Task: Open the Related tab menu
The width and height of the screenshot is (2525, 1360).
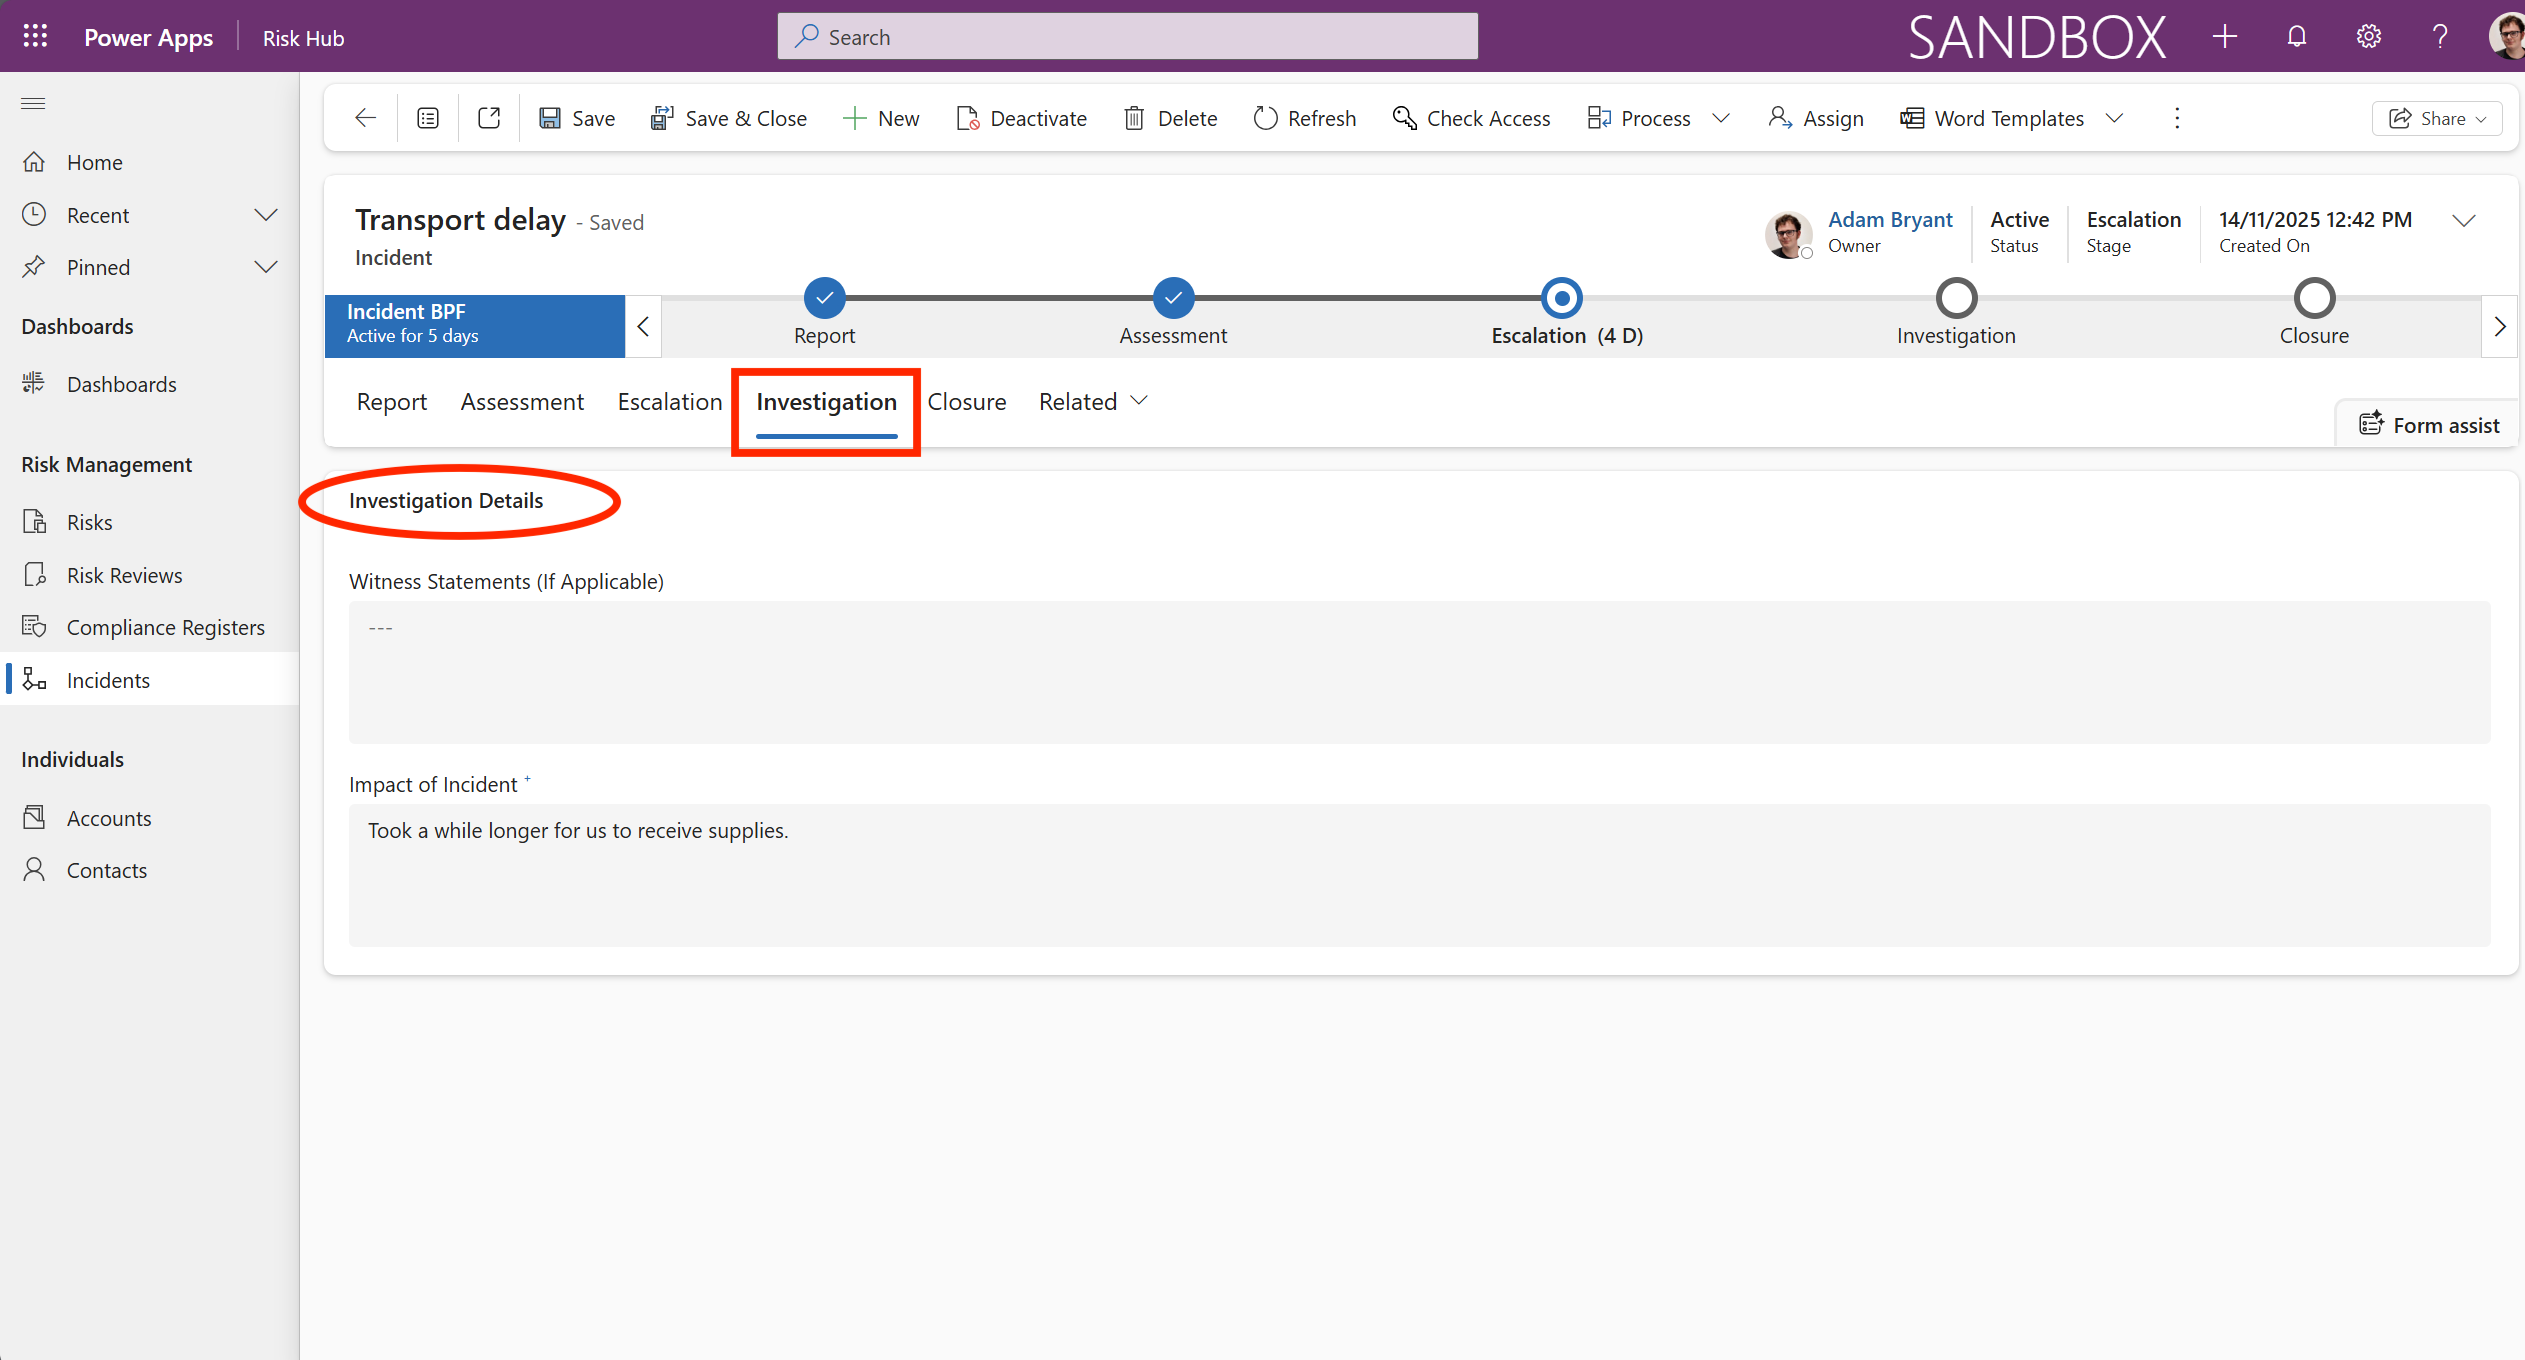Action: pos(1093,402)
